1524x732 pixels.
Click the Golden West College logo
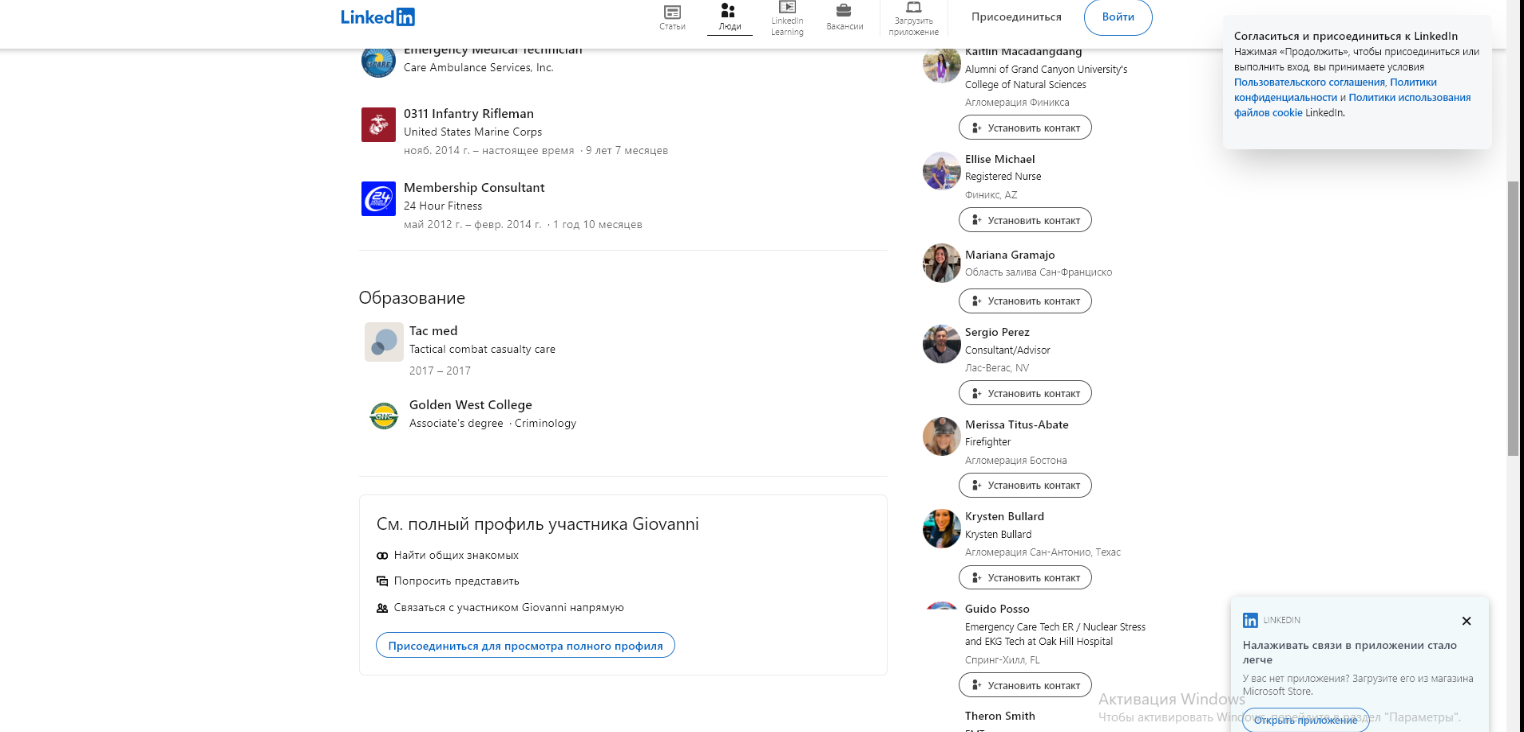tap(384, 415)
